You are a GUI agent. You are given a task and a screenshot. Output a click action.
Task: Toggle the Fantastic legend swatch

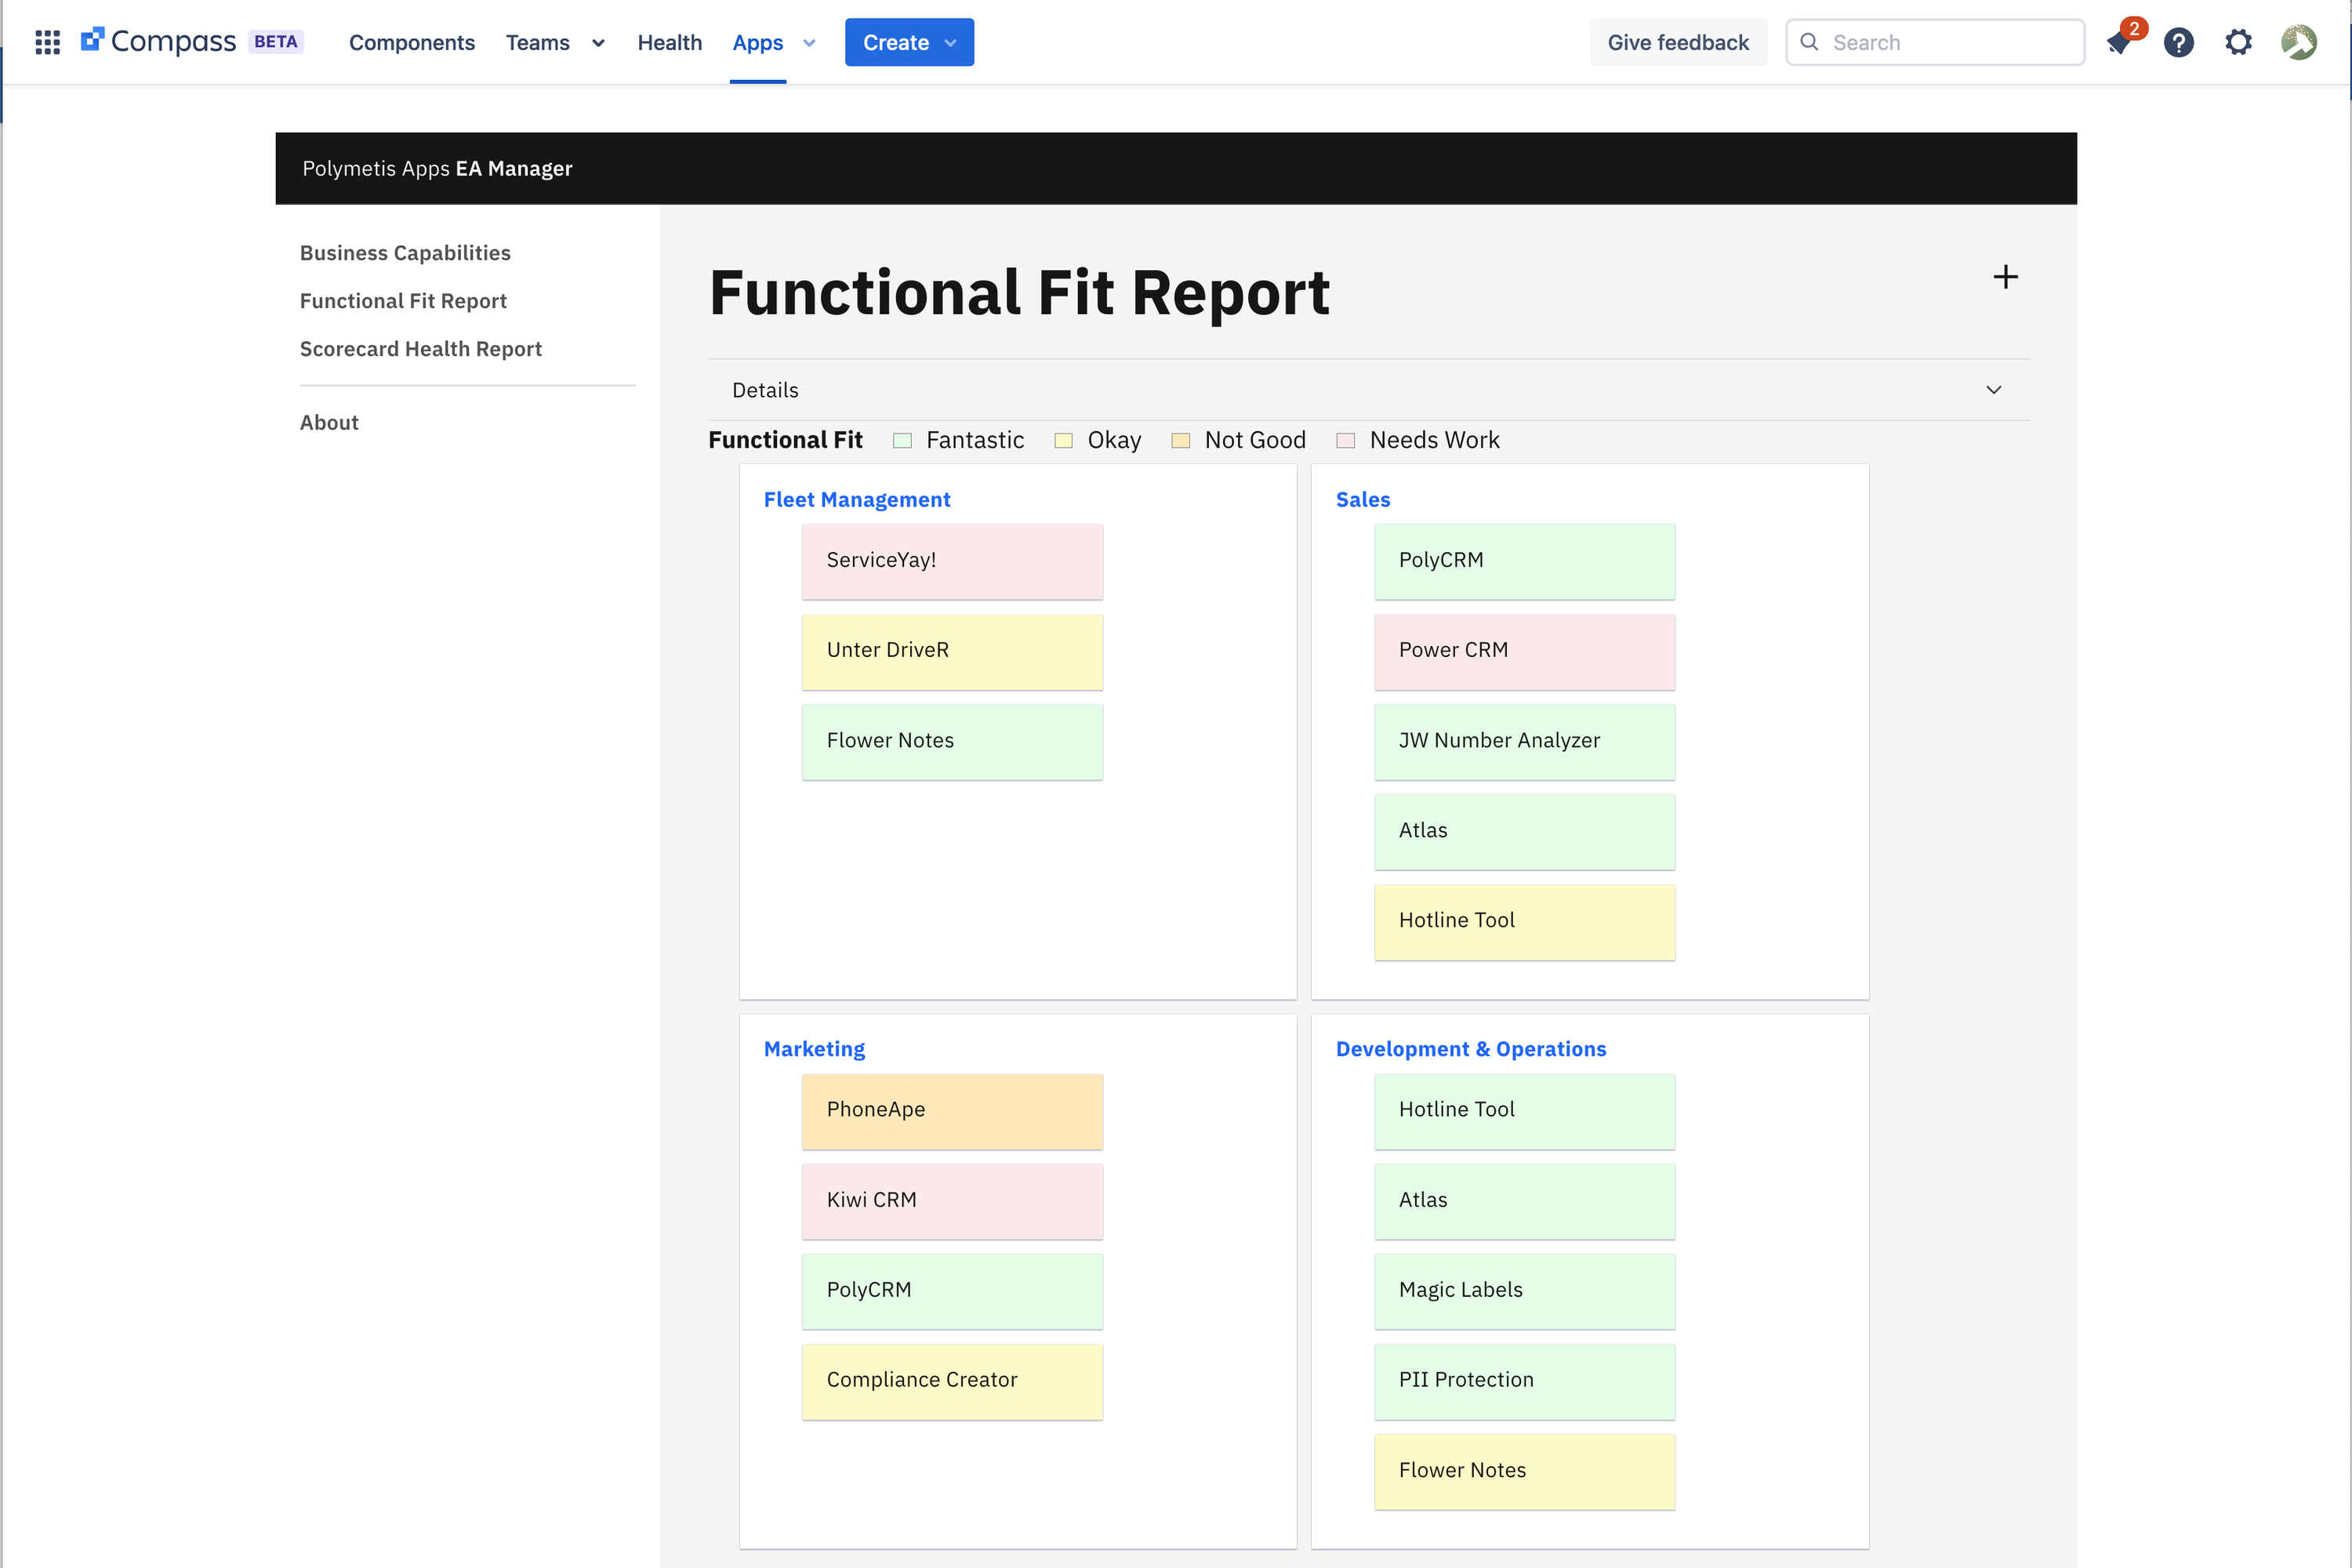point(902,441)
